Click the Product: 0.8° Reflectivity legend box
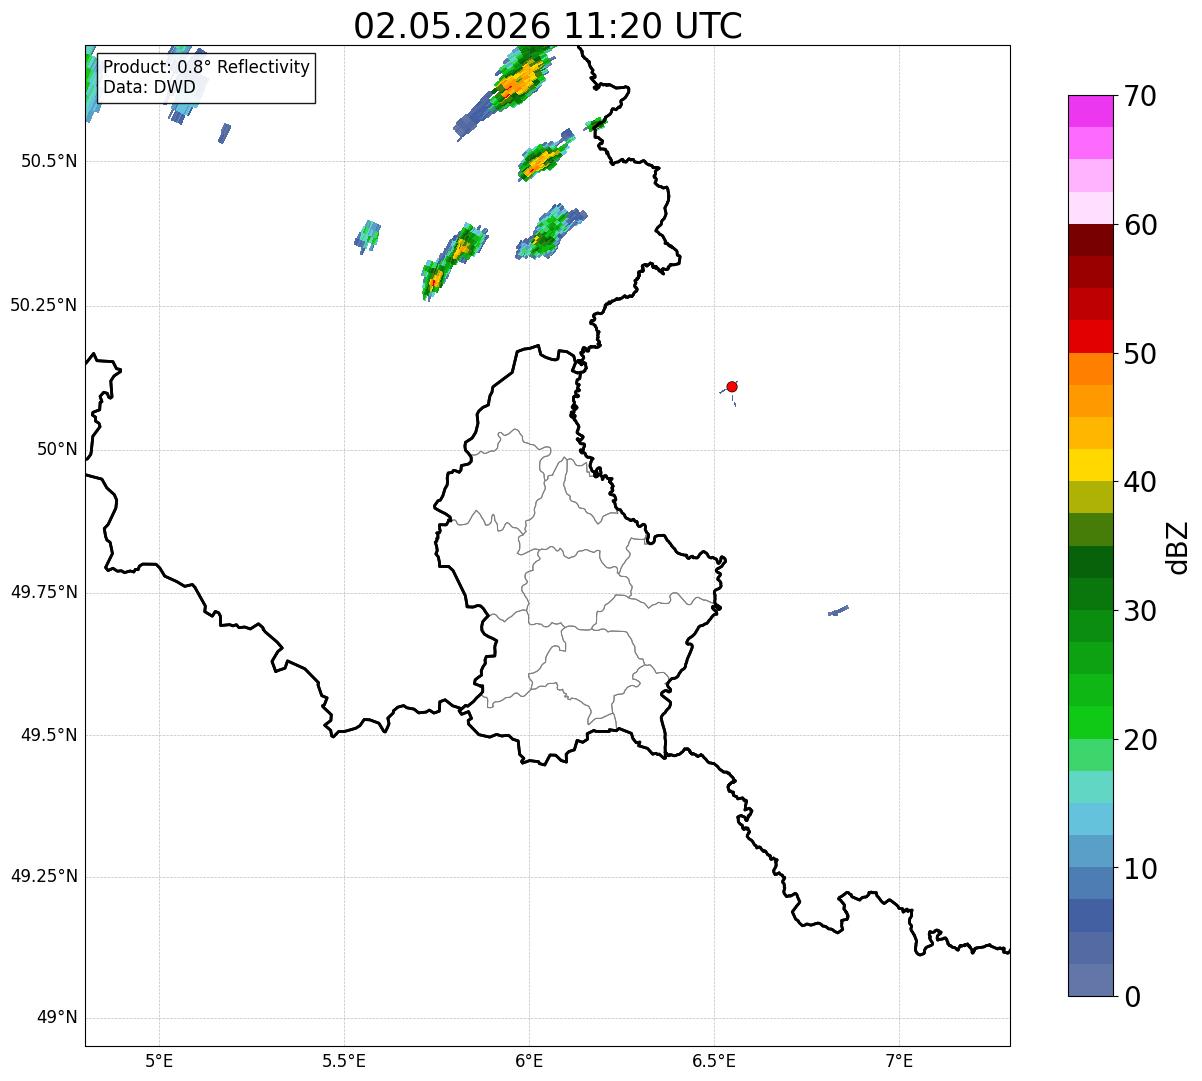The height and width of the screenshot is (1081, 1202). pos(207,78)
